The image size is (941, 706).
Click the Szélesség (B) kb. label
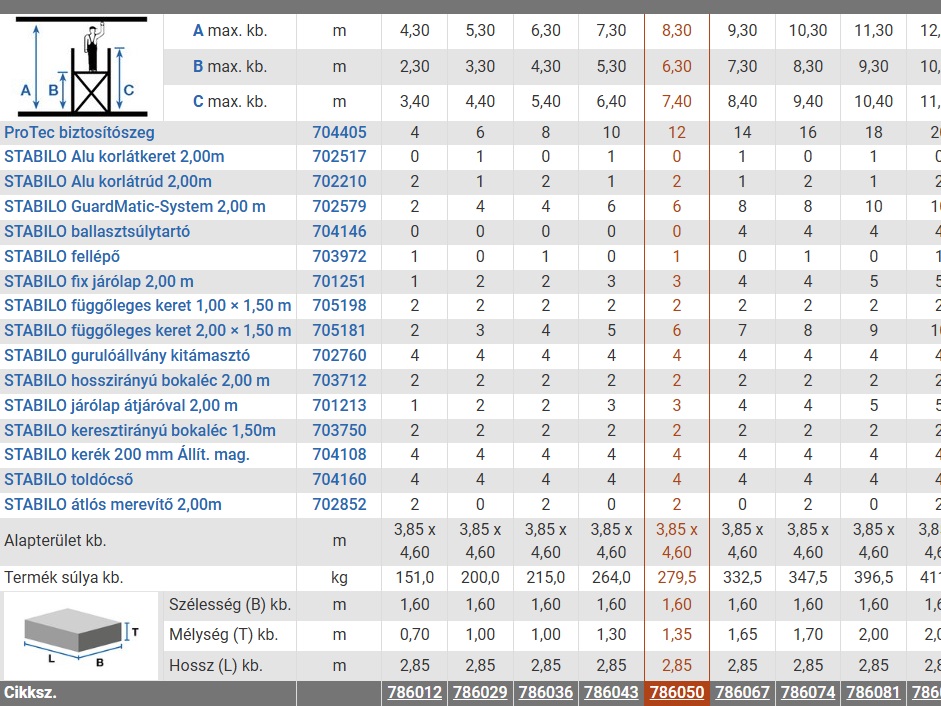pyautogui.click(x=230, y=605)
